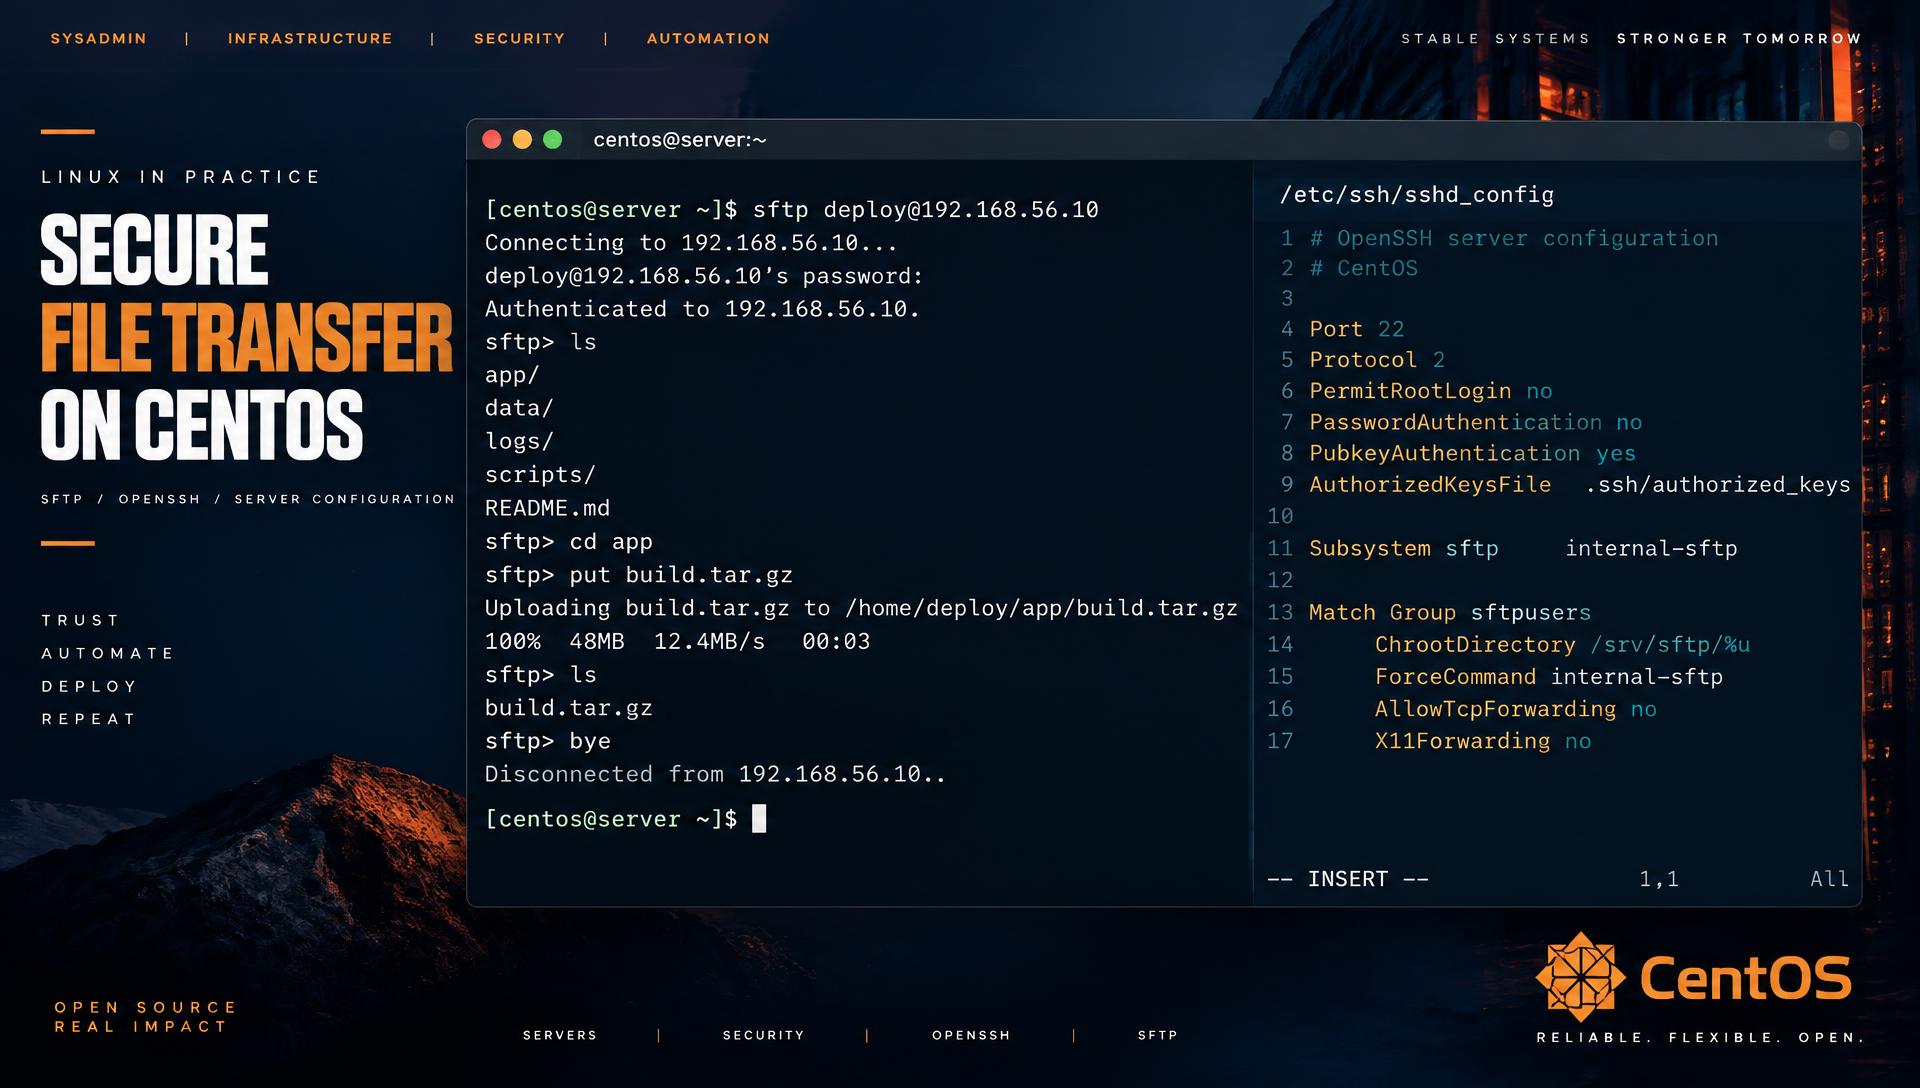
Task: Click the 'OPEN SOURCE REAL IMPACT' text
Action: [146, 1017]
